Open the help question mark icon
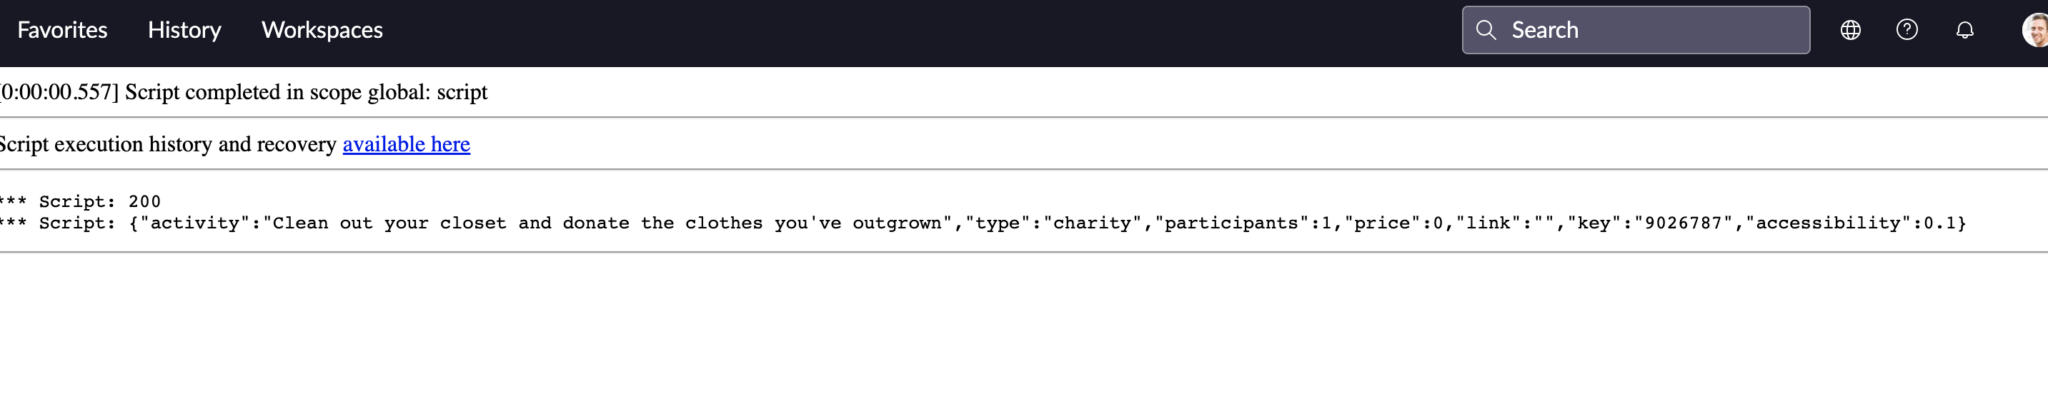The image size is (2048, 414). [x=1907, y=30]
